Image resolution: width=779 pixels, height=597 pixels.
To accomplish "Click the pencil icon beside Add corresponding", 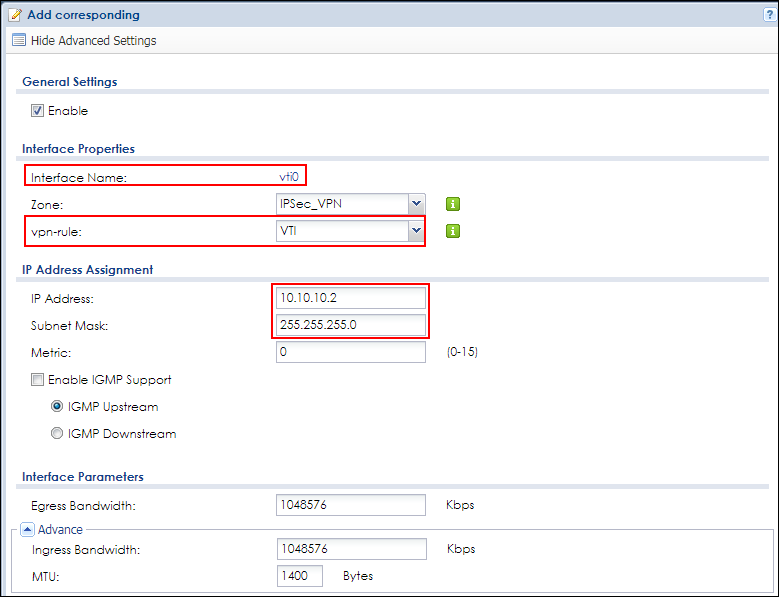I will [x=16, y=15].
